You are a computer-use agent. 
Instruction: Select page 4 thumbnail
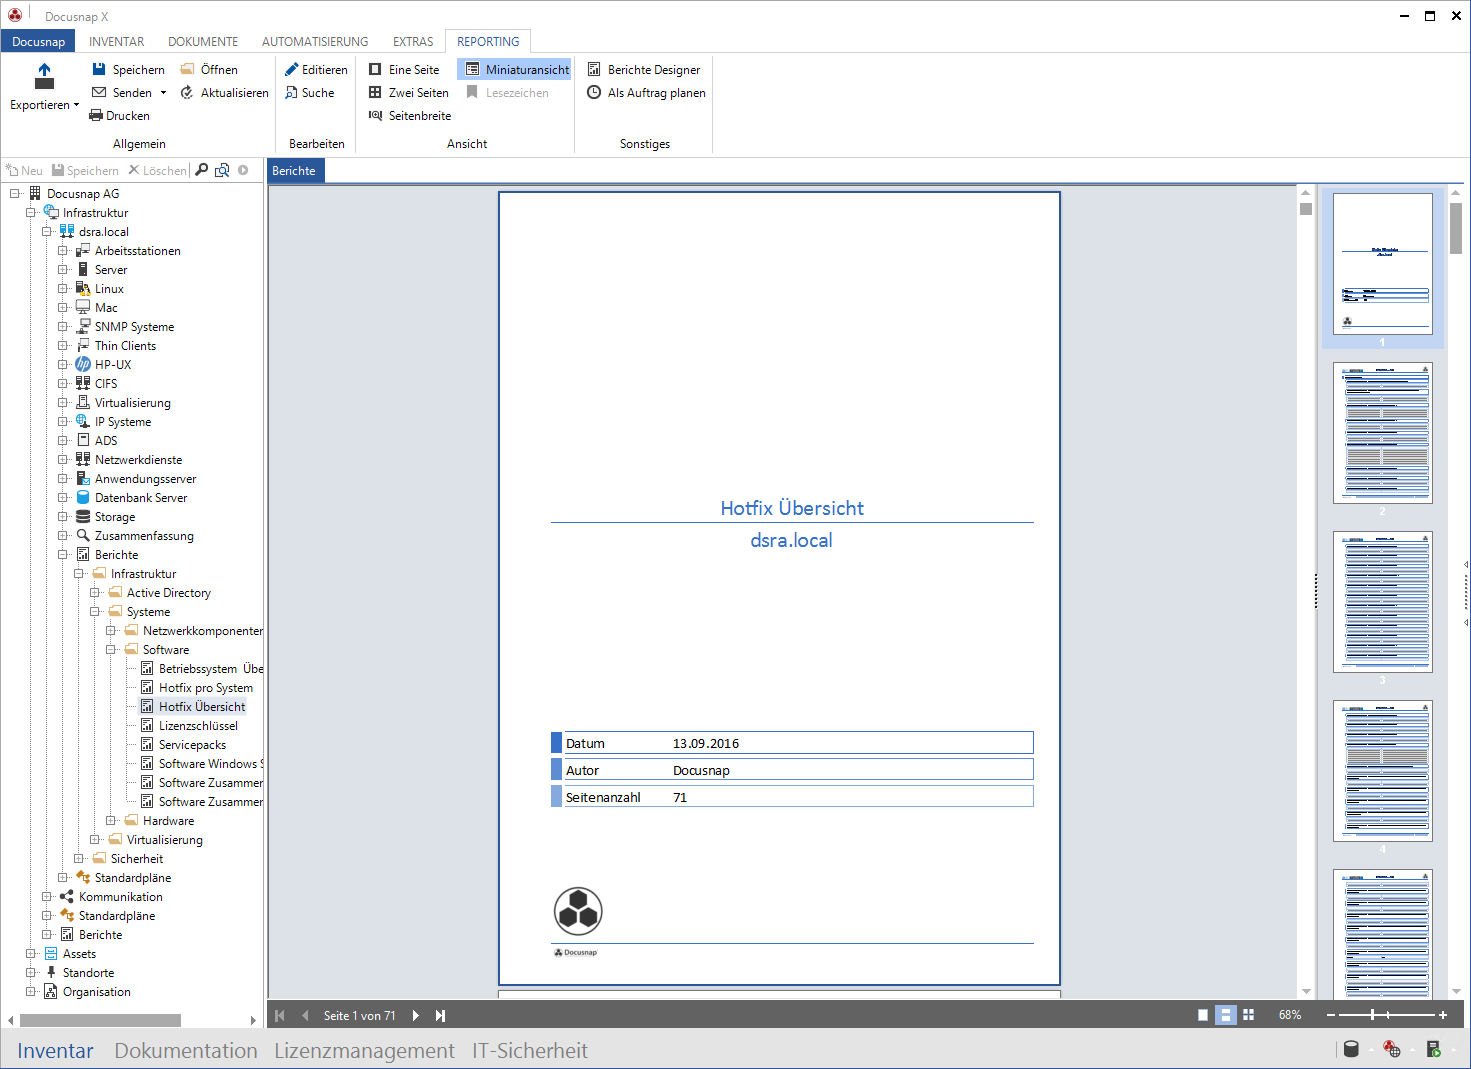[1382, 771]
